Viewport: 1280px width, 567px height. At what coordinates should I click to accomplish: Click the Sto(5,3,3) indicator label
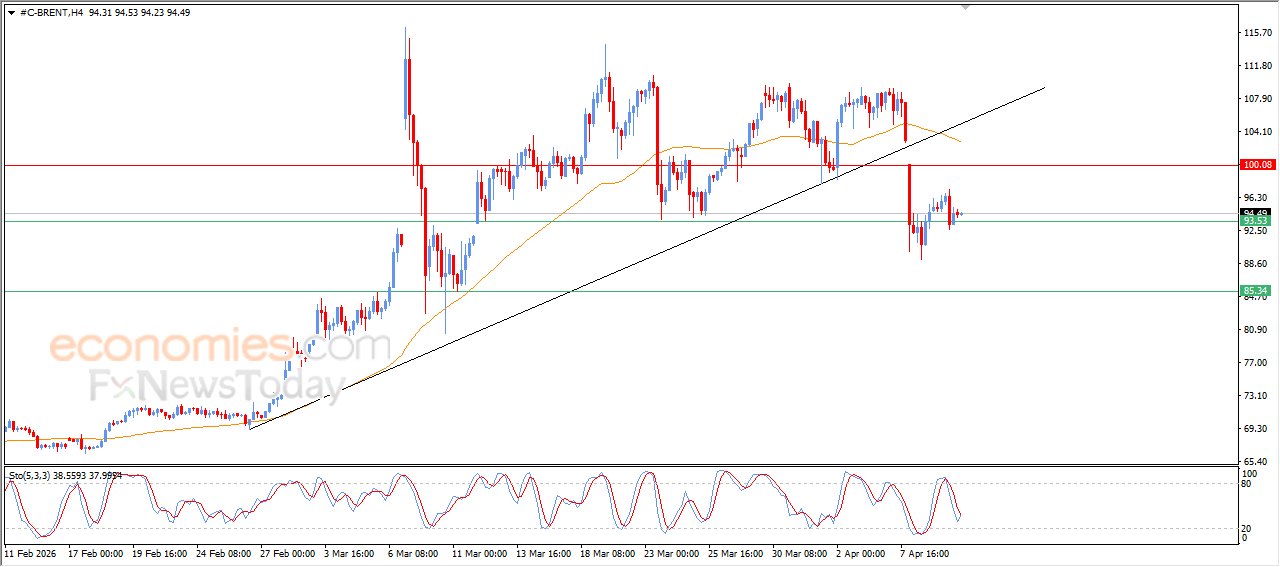(x=65, y=476)
